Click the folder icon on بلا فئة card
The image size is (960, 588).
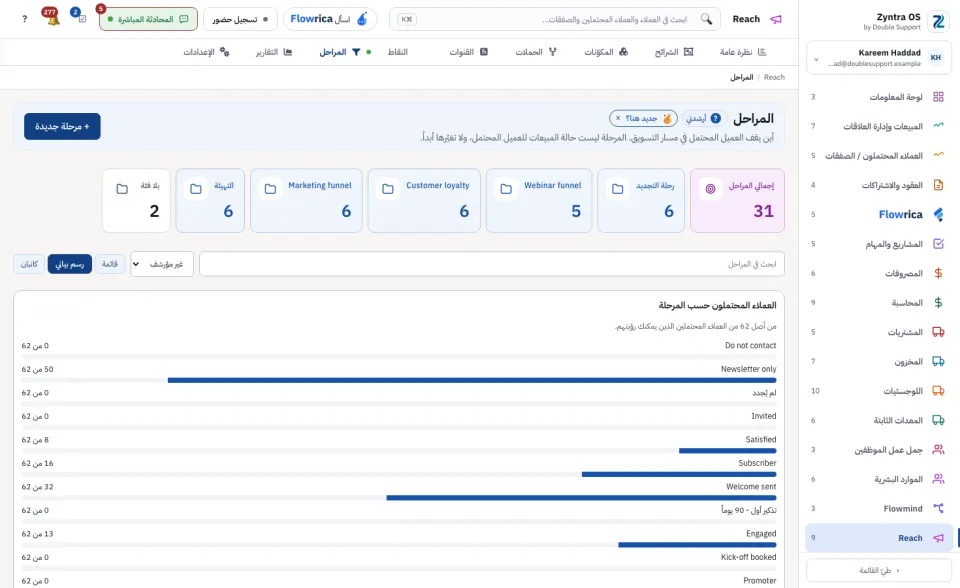122,189
